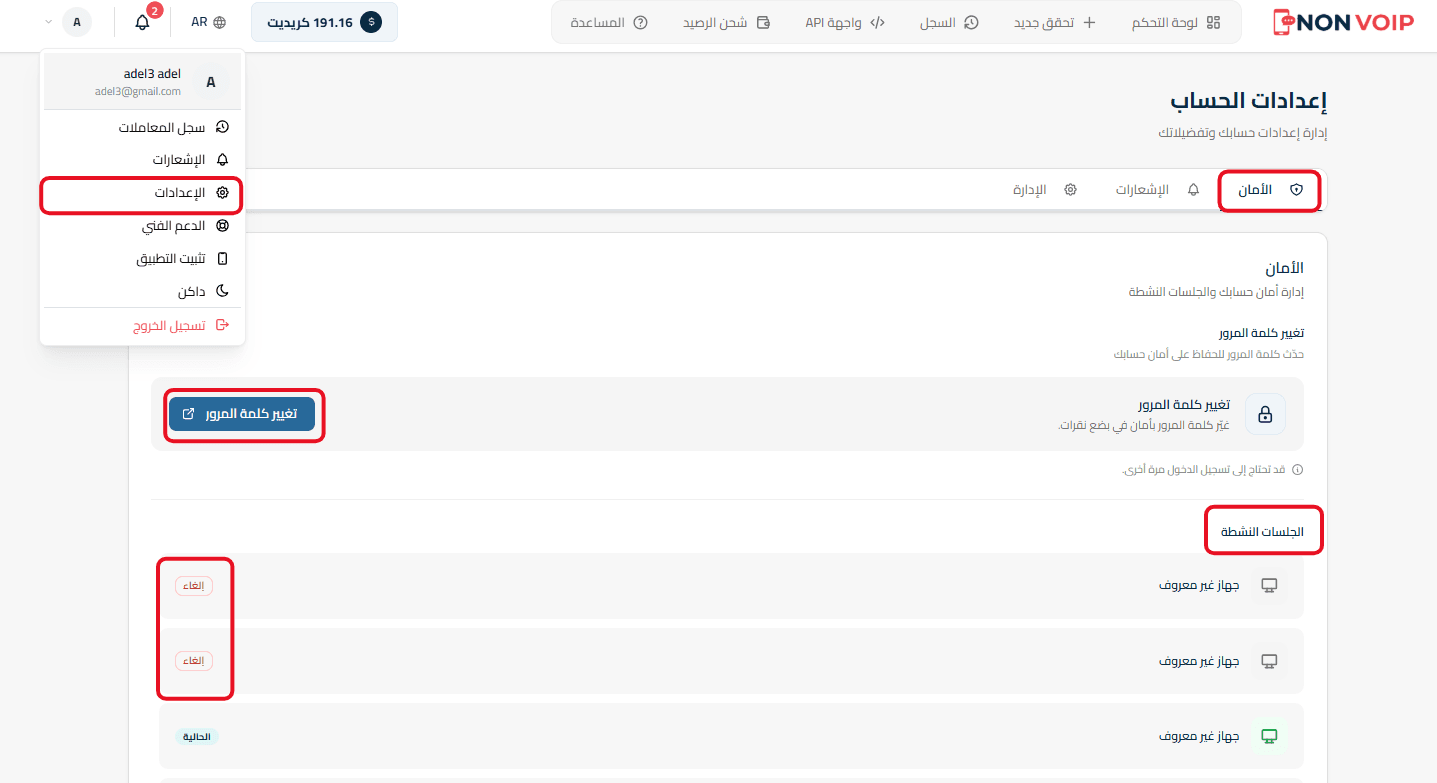
Task: Click the green monitor icon of current session
Action: point(1269,737)
